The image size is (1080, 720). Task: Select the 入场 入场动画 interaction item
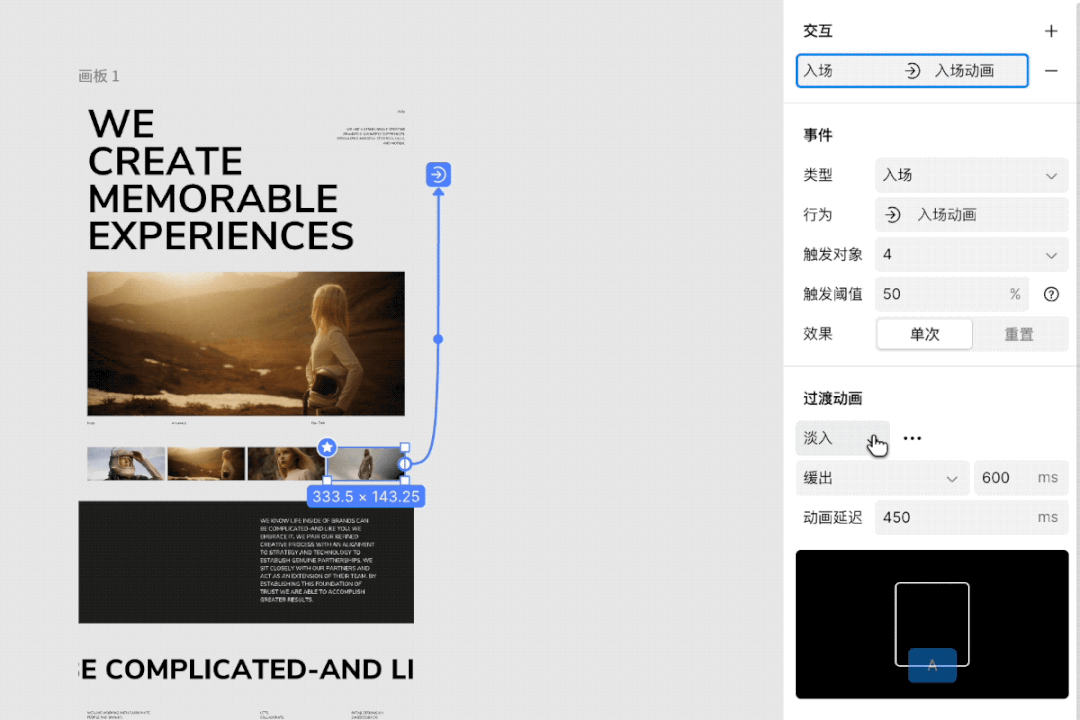[x=912, y=71]
